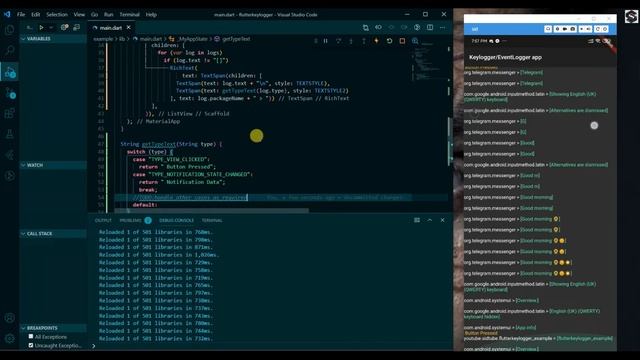
Task: Open the Run menu
Action: pos(109,14)
